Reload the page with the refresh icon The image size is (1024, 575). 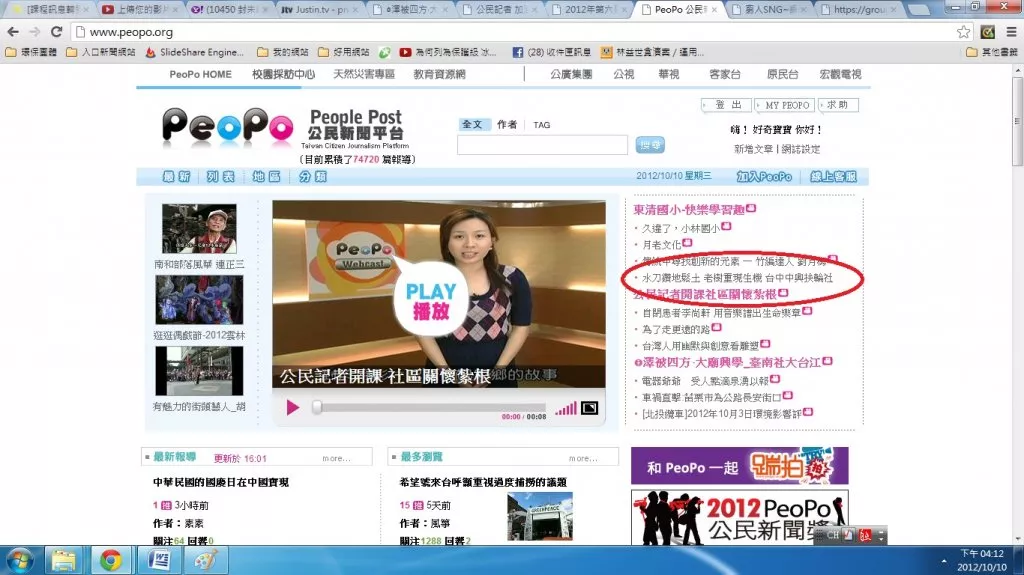click(56, 31)
